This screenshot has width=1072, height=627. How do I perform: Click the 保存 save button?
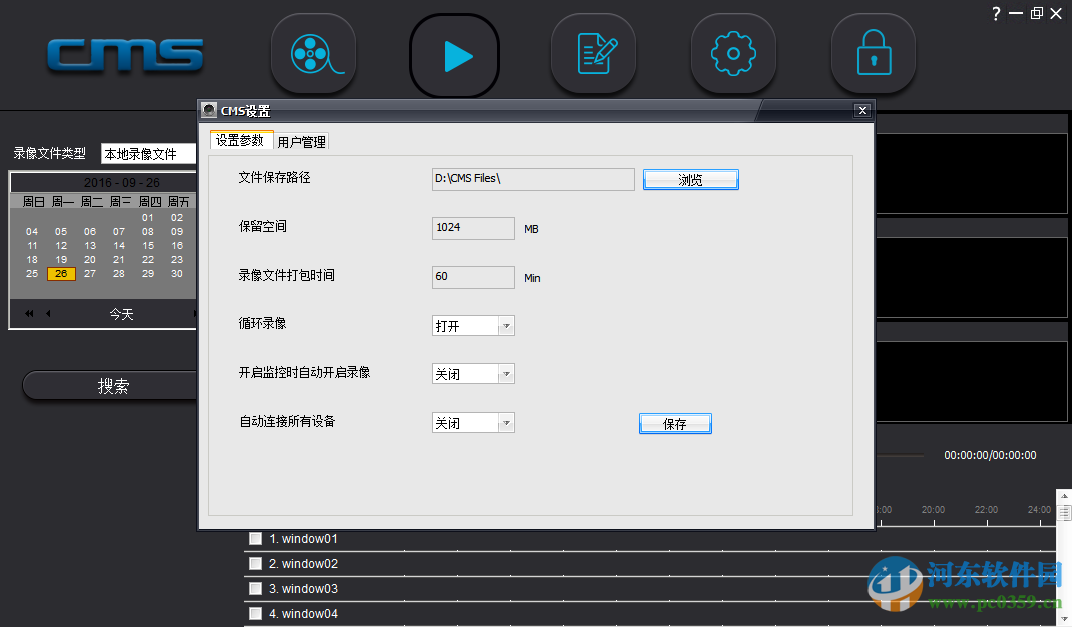coord(675,423)
